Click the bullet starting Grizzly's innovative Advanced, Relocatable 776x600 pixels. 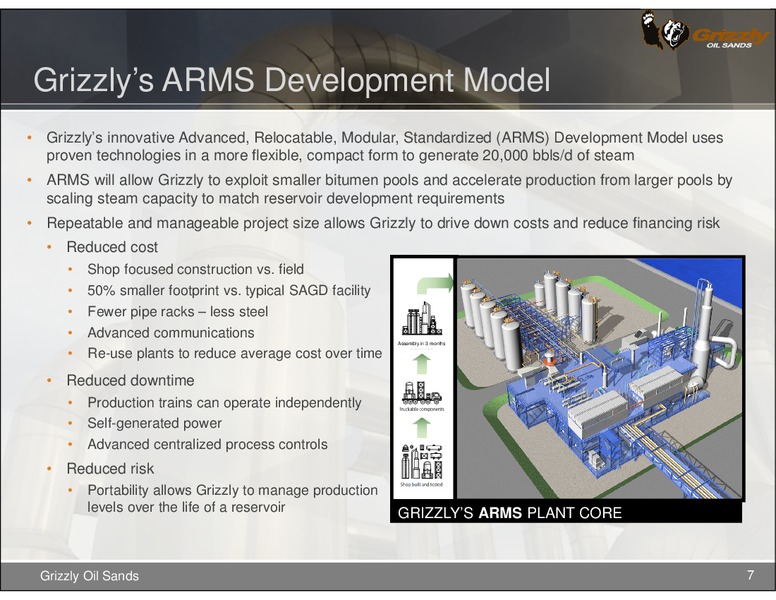click(x=385, y=147)
